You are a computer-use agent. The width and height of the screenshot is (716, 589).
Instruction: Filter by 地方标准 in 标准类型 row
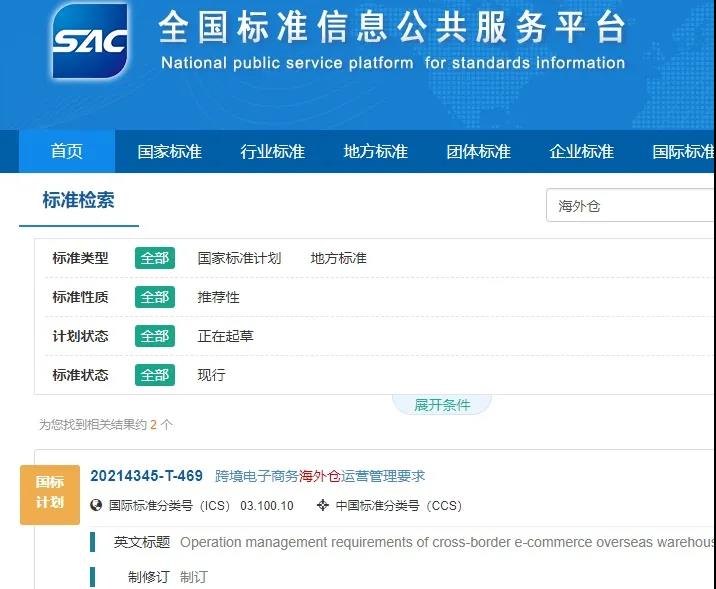338,258
